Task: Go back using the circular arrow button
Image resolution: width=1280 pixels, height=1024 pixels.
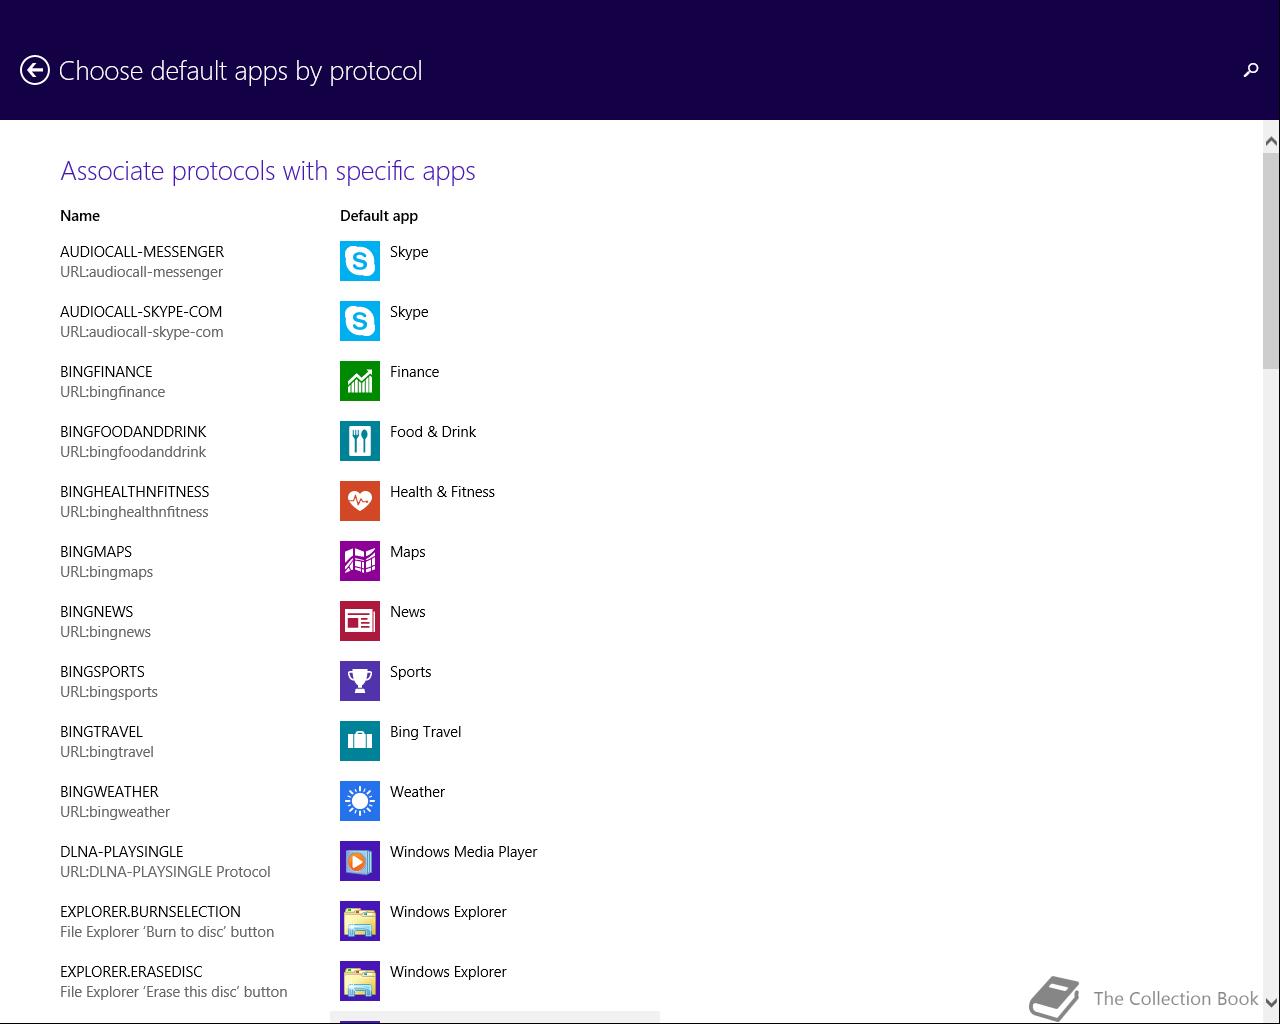Action: tap(35, 70)
